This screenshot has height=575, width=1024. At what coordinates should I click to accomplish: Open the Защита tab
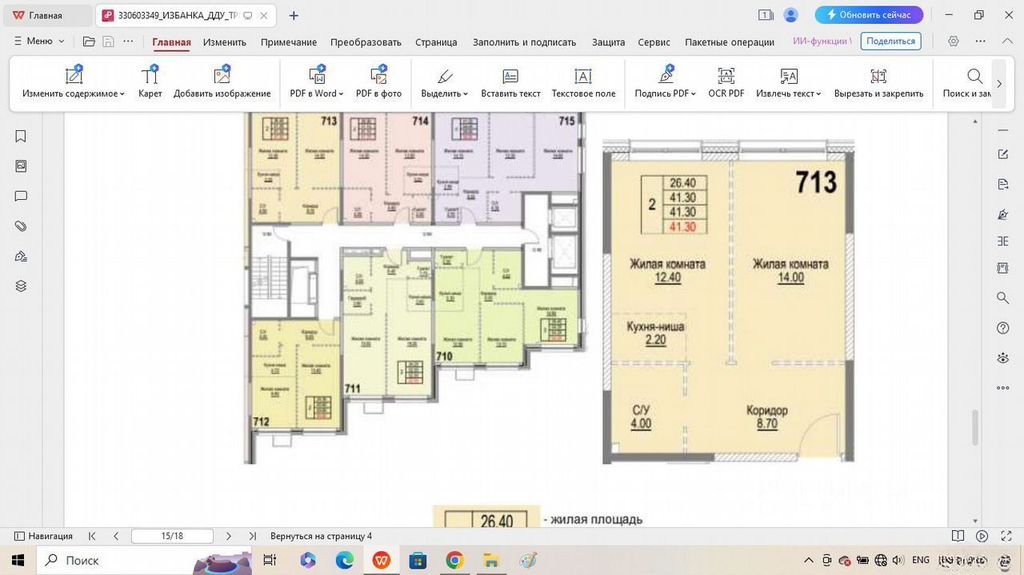pos(608,42)
